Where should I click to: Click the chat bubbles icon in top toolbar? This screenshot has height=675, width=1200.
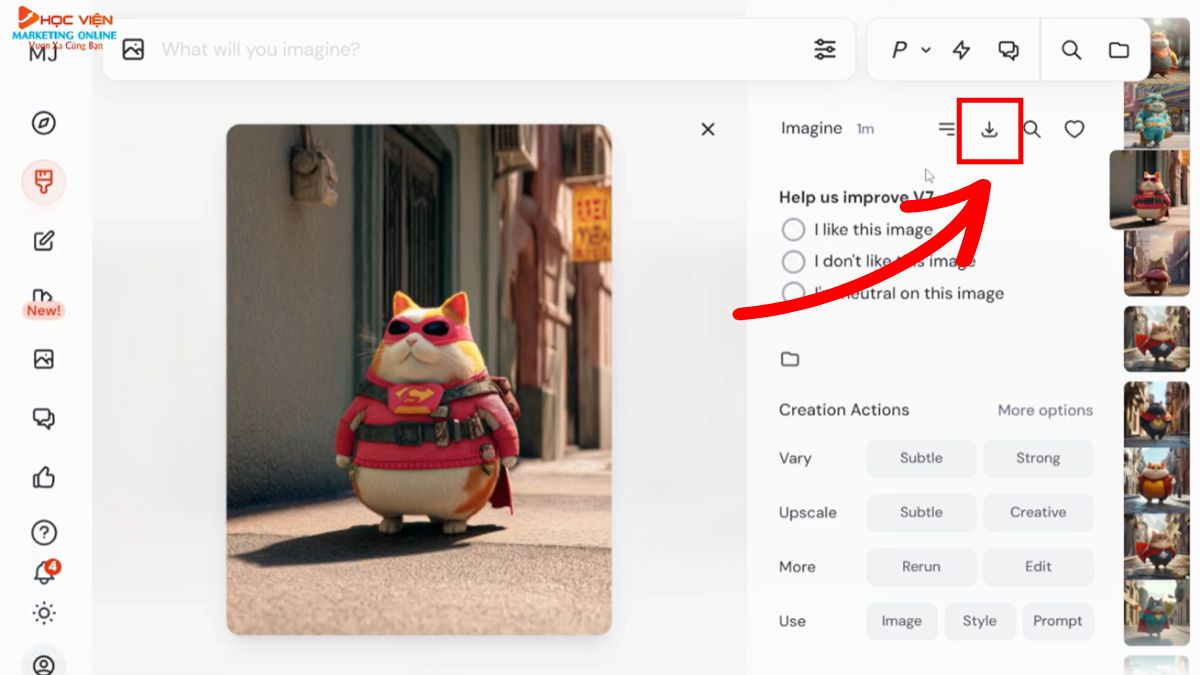tap(1008, 49)
